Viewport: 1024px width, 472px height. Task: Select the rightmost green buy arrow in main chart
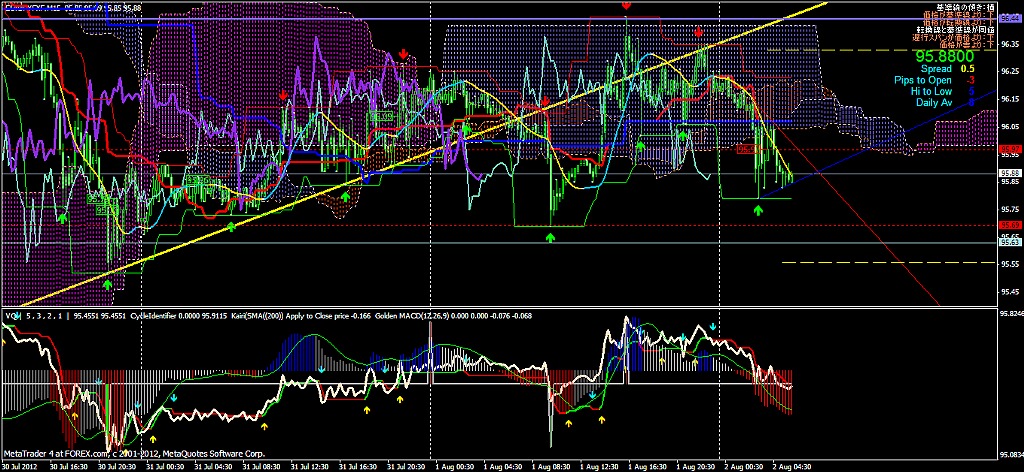(758, 210)
